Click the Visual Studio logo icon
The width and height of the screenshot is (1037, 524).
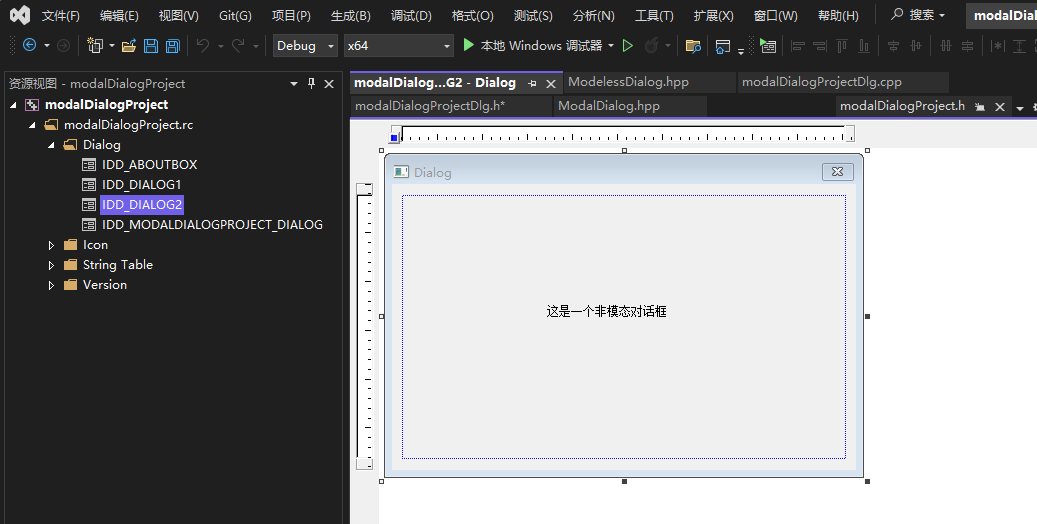20,15
